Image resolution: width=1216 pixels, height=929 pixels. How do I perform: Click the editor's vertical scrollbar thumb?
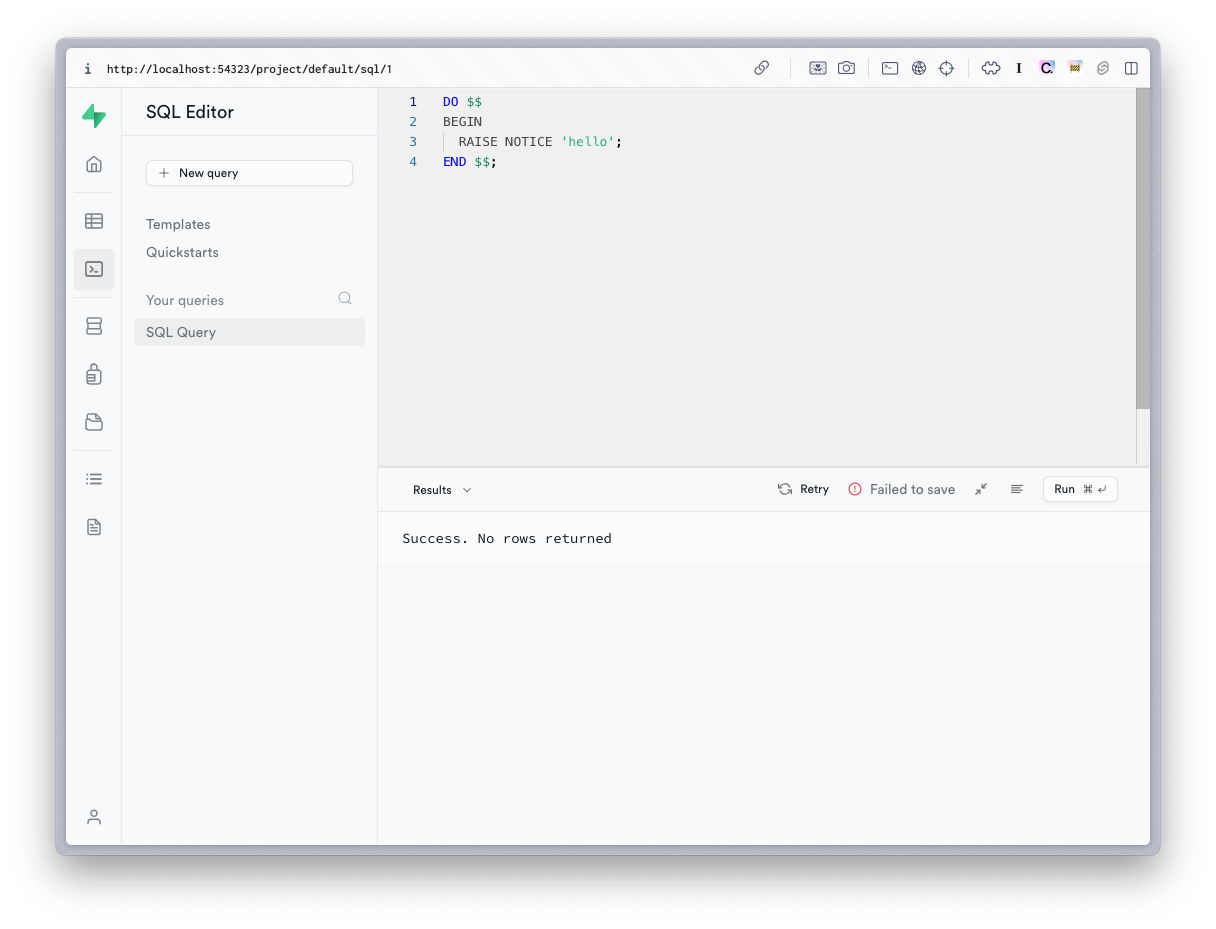pos(1143,248)
